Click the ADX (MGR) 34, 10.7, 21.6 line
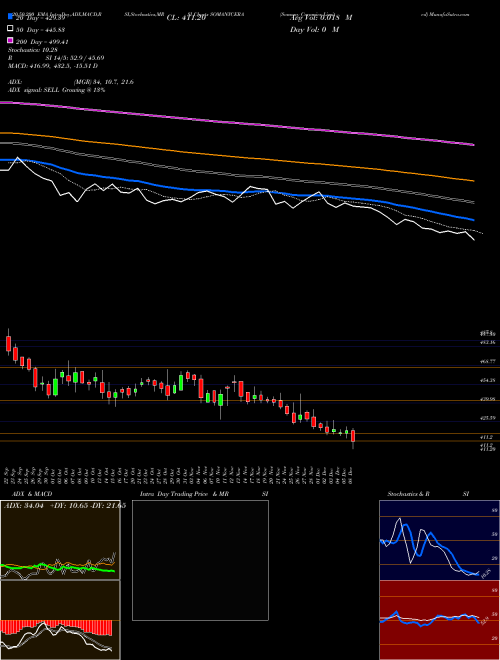The width and height of the screenshot is (500, 660). (71, 82)
